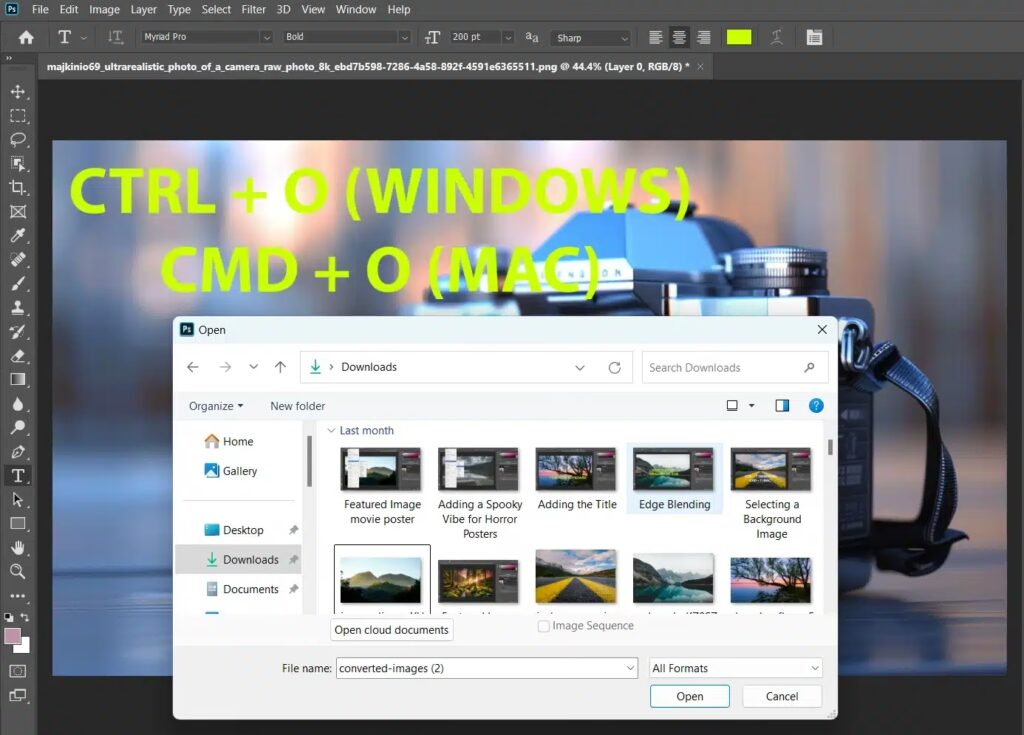Select the Zoom tool
The height and width of the screenshot is (735, 1024).
pyautogui.click(x=18, y=571)
